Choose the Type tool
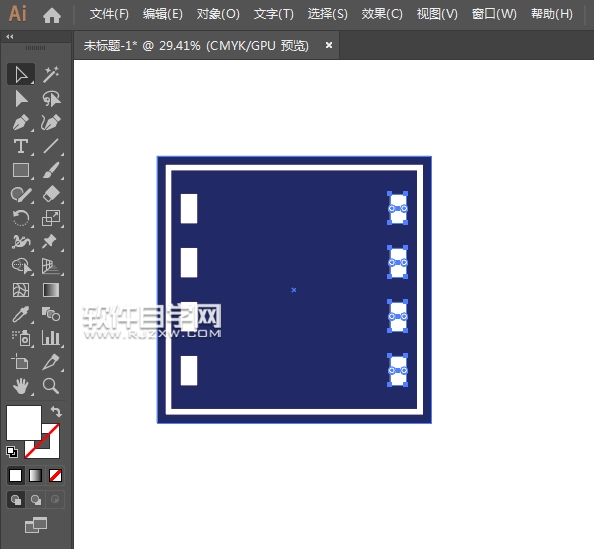This screenshot has height=549, width=594. click(21, 146)
